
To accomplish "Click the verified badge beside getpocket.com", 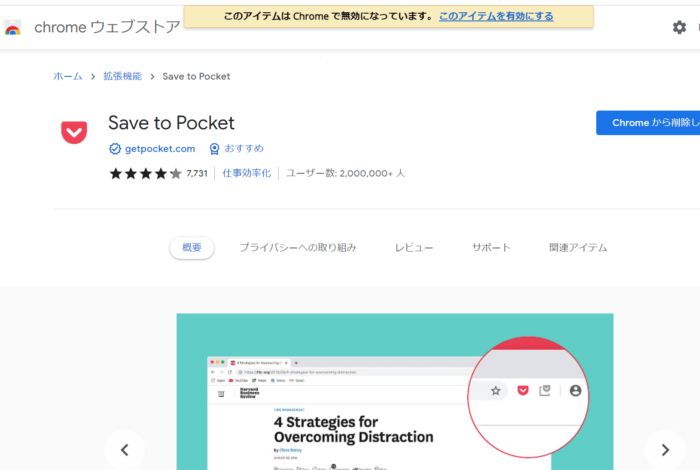I will 115,149.
